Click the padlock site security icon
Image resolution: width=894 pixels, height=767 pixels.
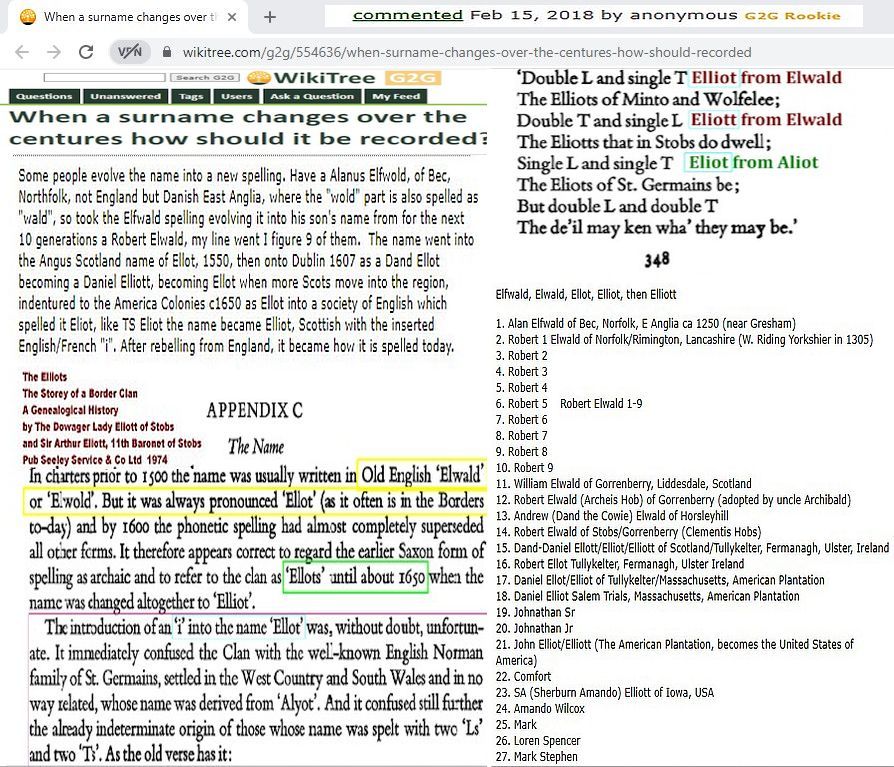(166, 52)
